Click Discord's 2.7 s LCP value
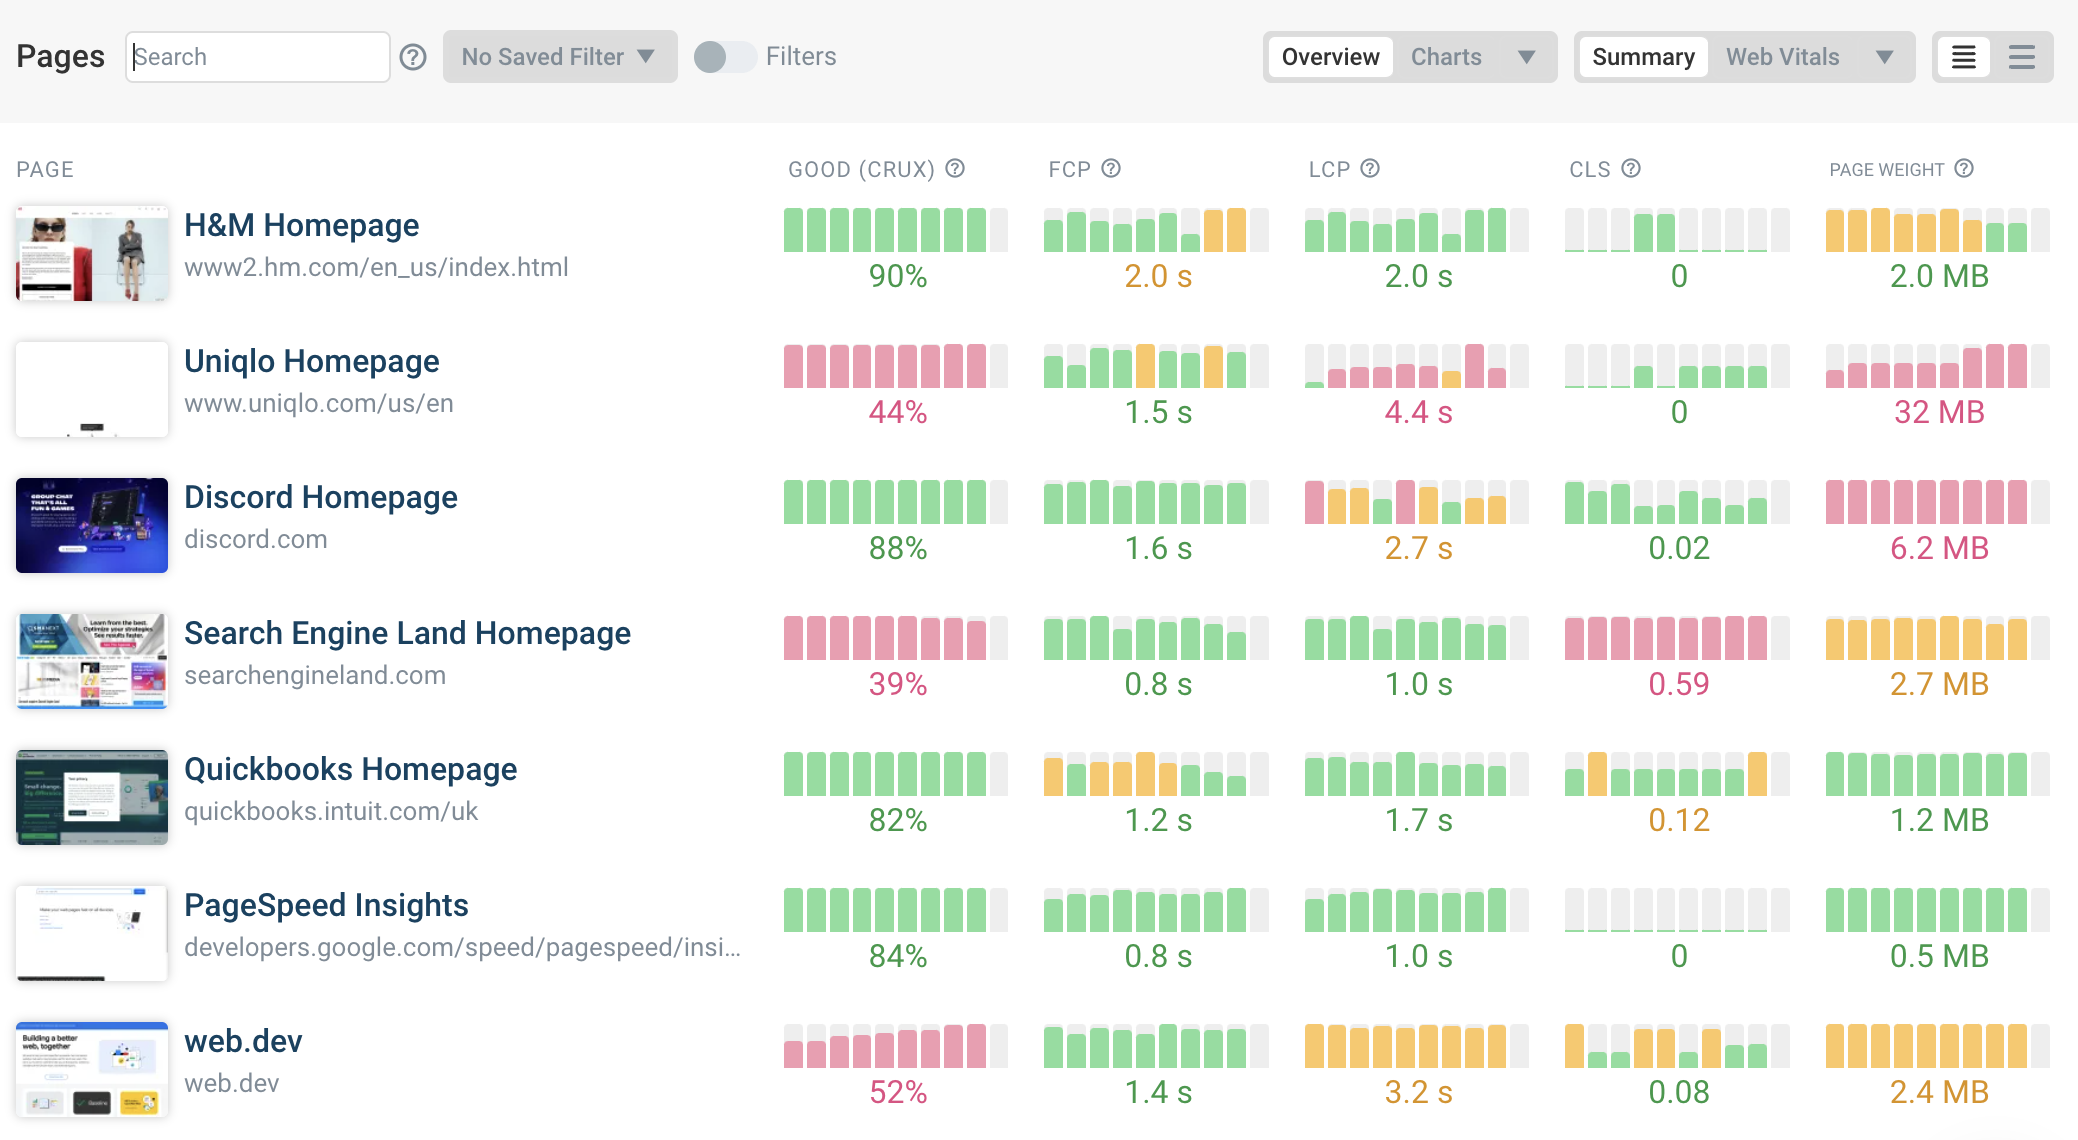2078x1140 pixels. [x=1418, y=548]
